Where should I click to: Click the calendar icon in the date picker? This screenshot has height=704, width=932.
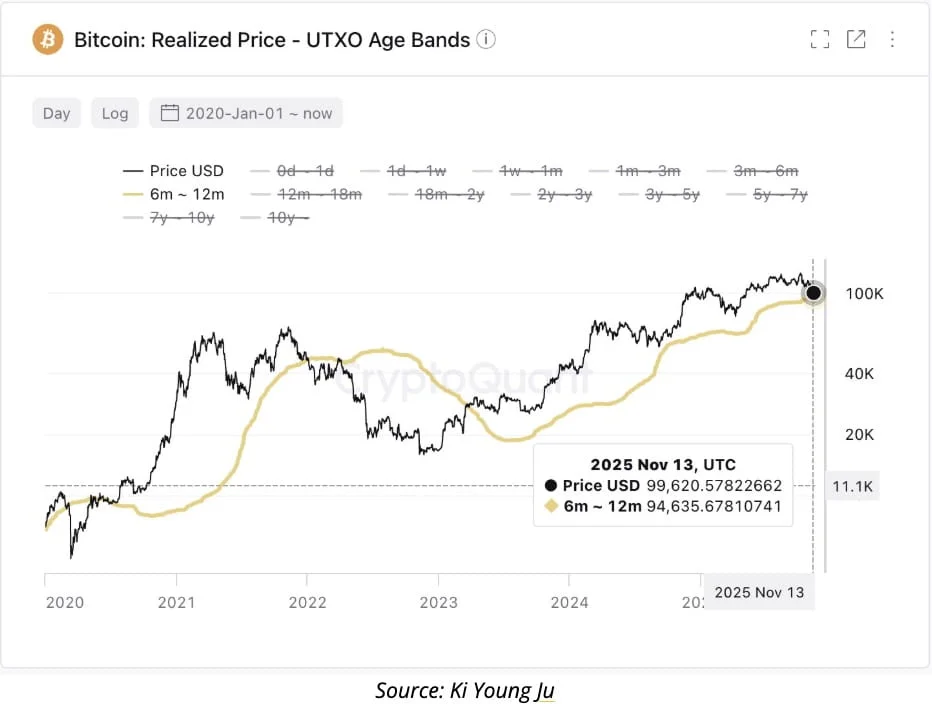click(167, 113)
